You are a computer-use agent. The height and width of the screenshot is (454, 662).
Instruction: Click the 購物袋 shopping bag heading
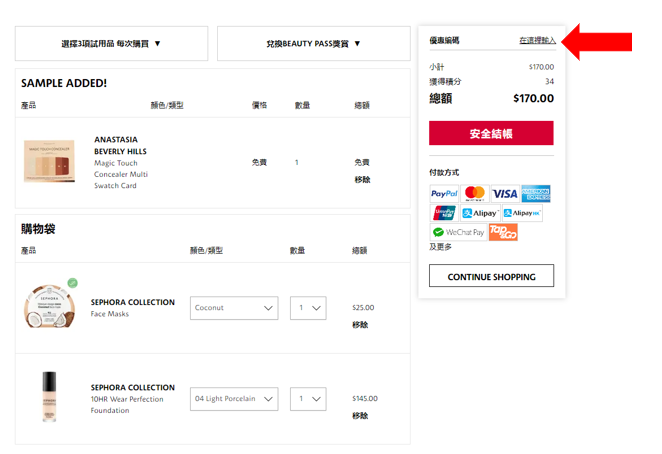[x=38, y=229]
